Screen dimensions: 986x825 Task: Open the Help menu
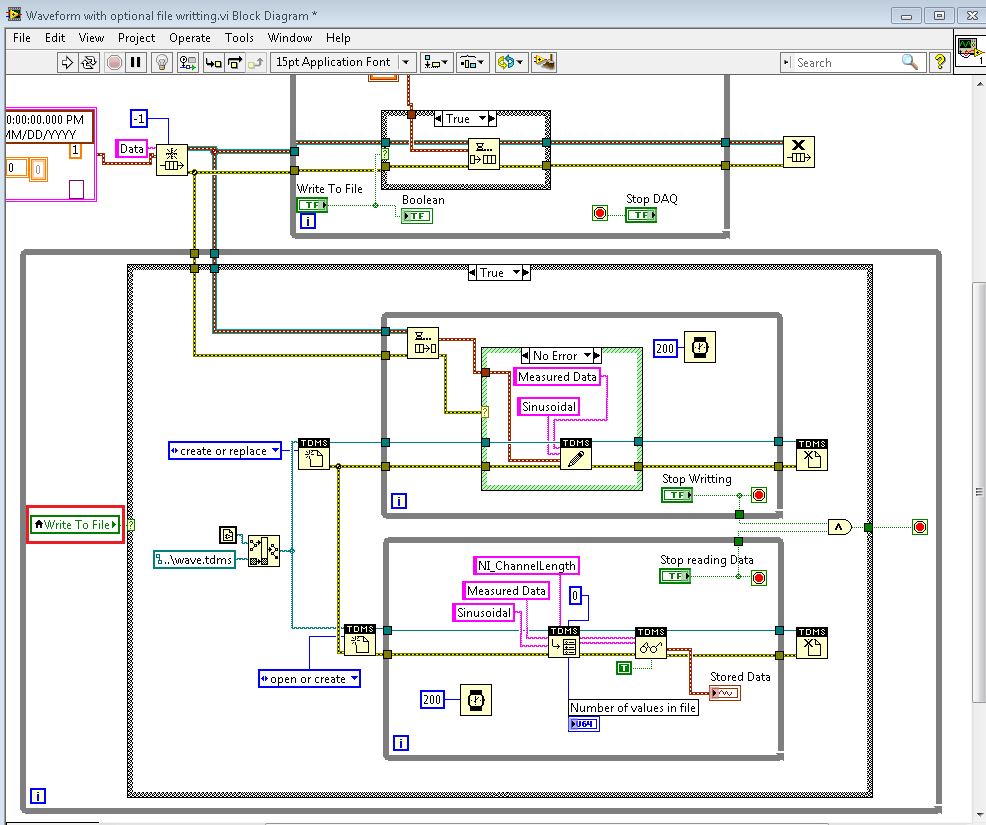338,38
